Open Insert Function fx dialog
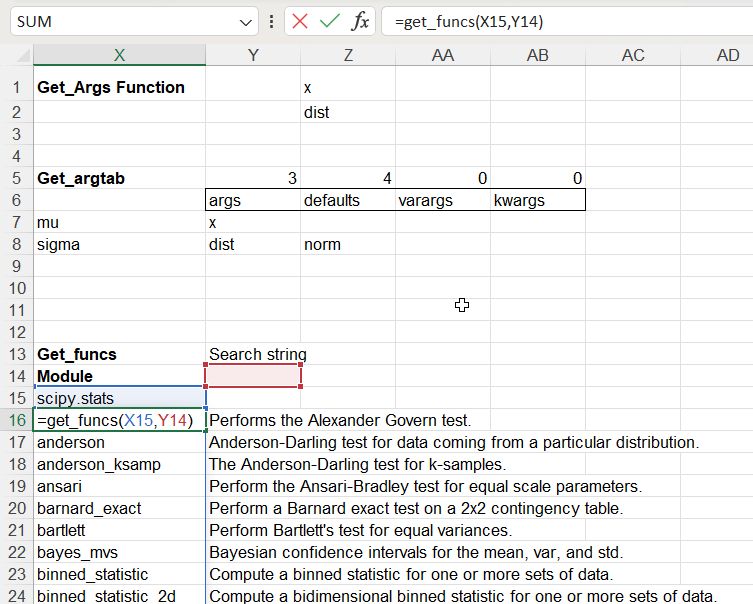 point(360,21)
